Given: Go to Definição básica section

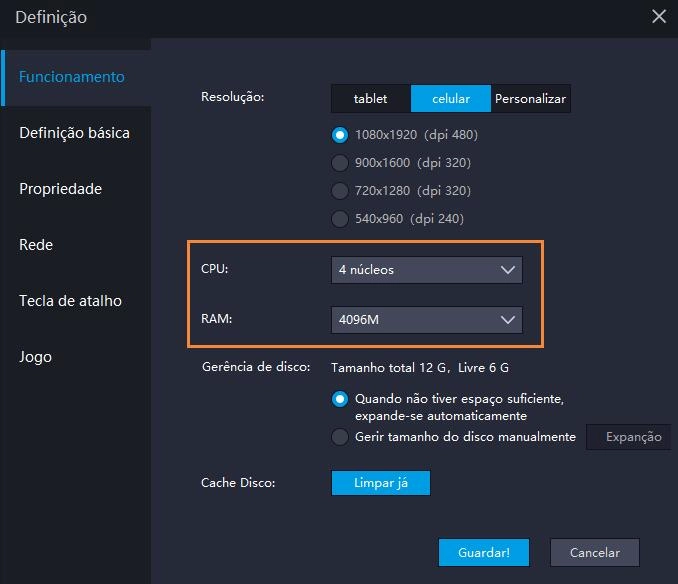Looking at the screenshot, I should coord(74,133).
